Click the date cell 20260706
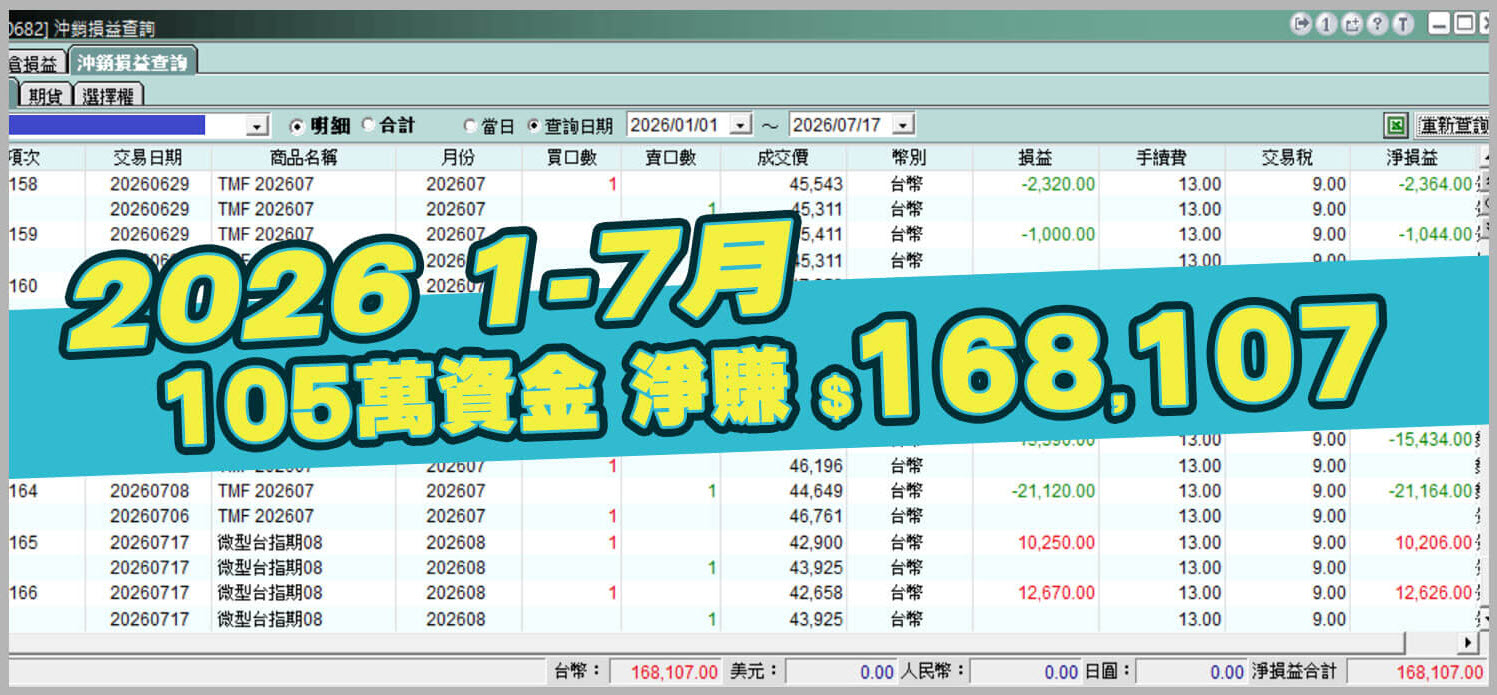 tap(149, 516)
